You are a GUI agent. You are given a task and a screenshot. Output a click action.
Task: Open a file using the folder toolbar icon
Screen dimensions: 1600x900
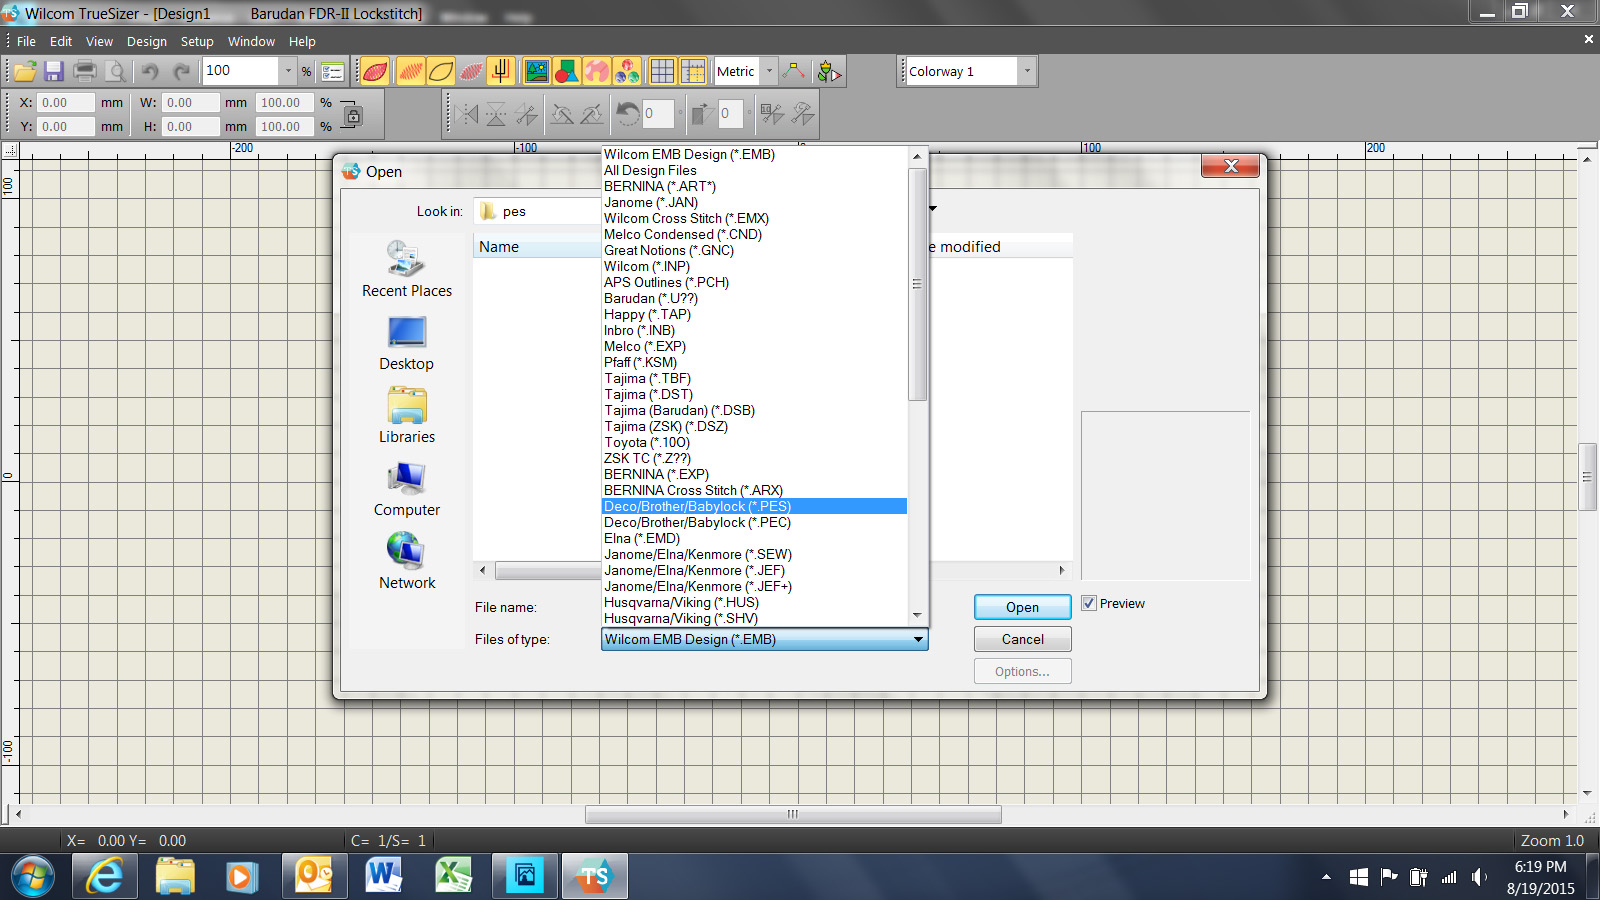[24, 71]
